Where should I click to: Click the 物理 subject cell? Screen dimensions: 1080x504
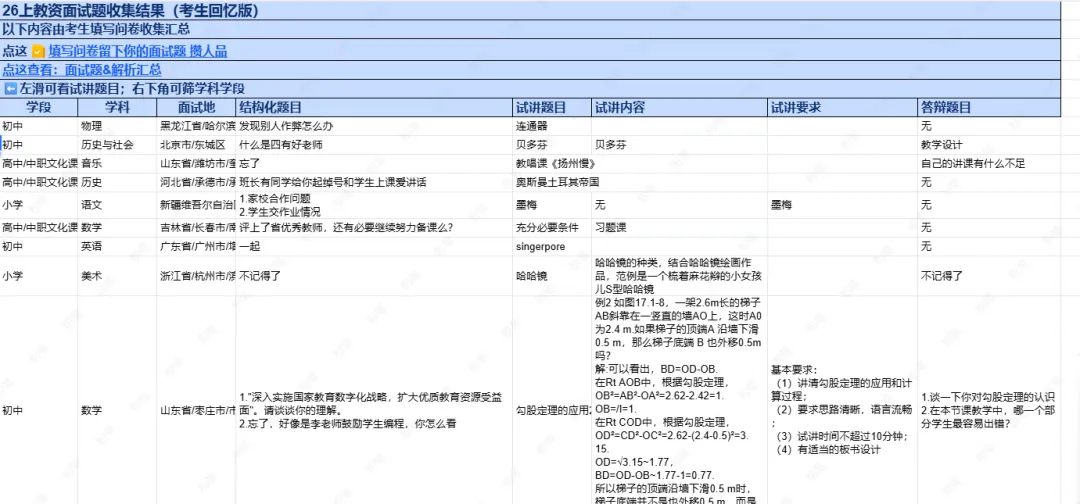[x=118, y=126]
